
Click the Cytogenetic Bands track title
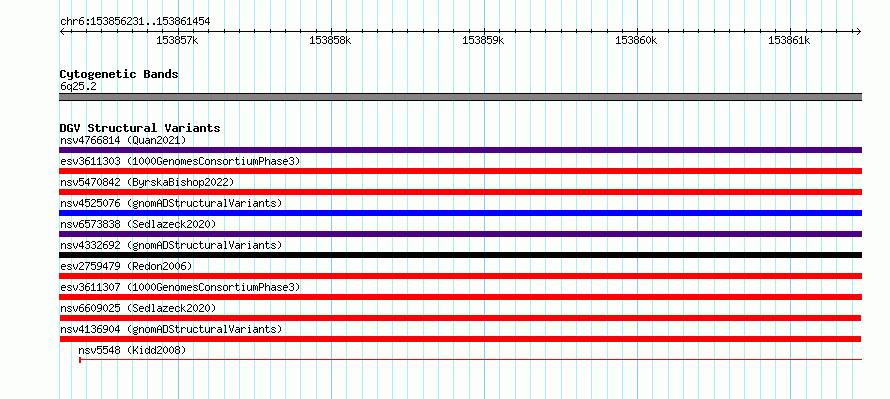[119, 74]
